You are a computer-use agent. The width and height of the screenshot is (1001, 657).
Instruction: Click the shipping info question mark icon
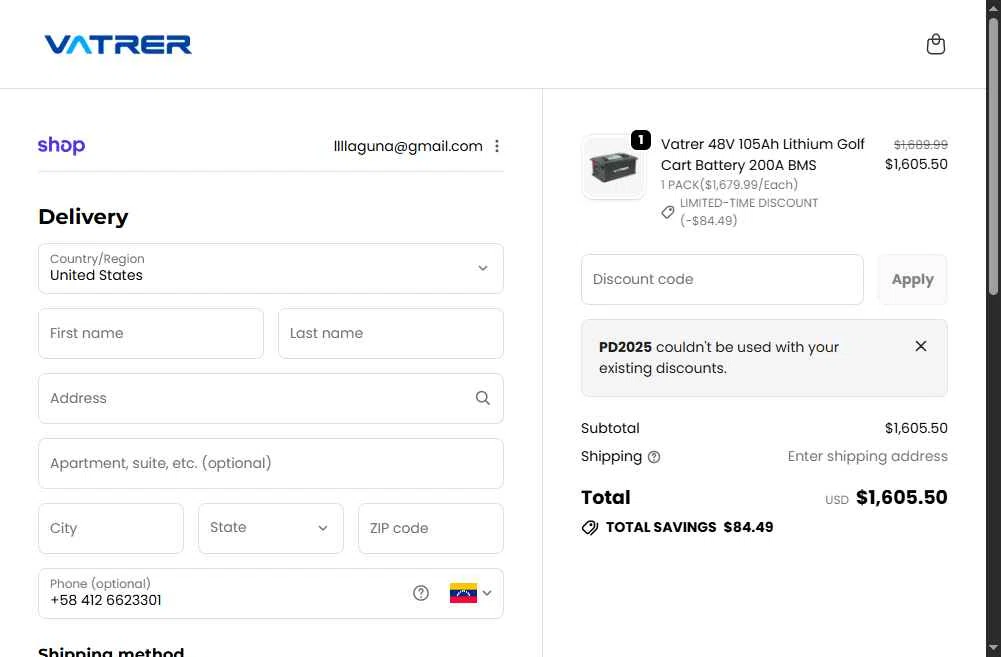click(654, 457)
